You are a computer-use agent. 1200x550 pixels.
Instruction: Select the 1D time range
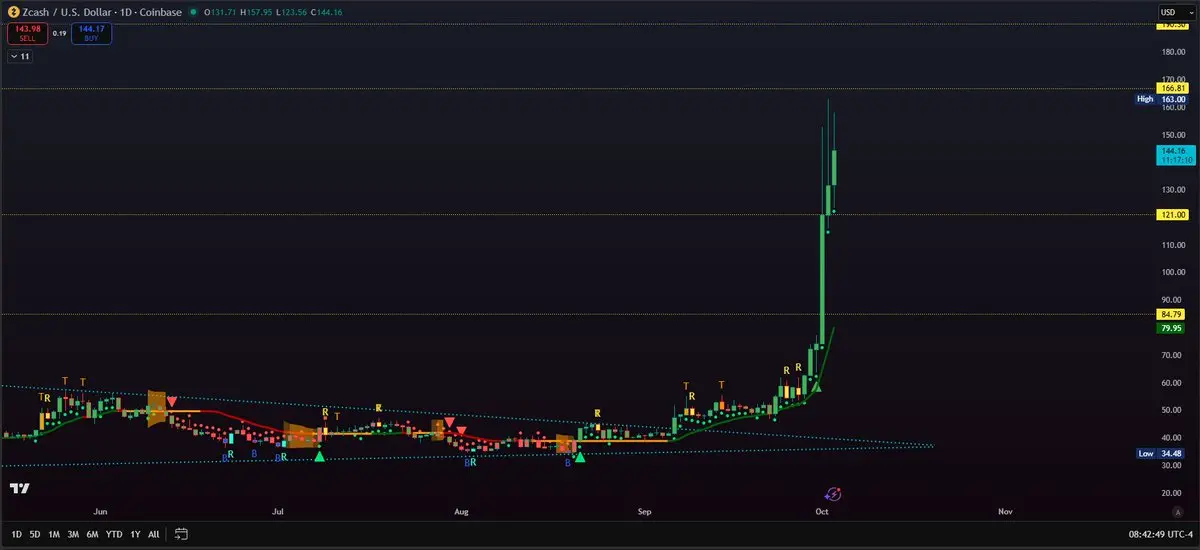pos(17,534)
